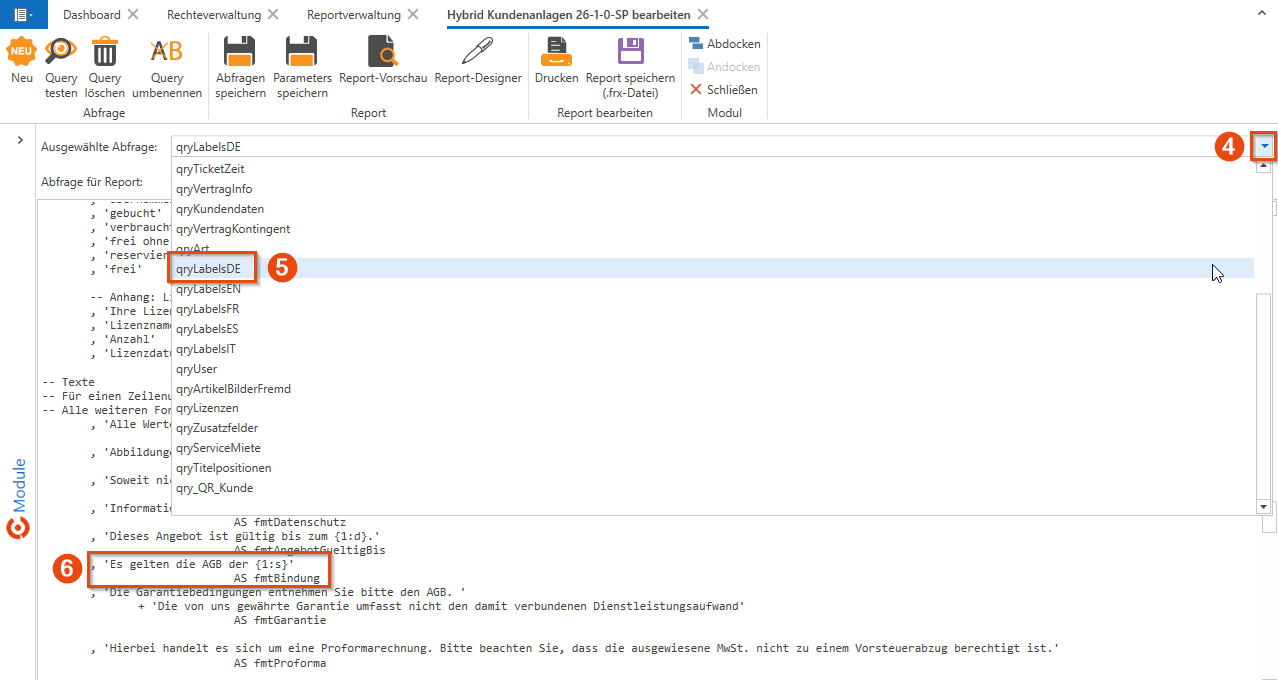Click the AS fmtProforma line
1278x680 pixels.
click(279, 663)
